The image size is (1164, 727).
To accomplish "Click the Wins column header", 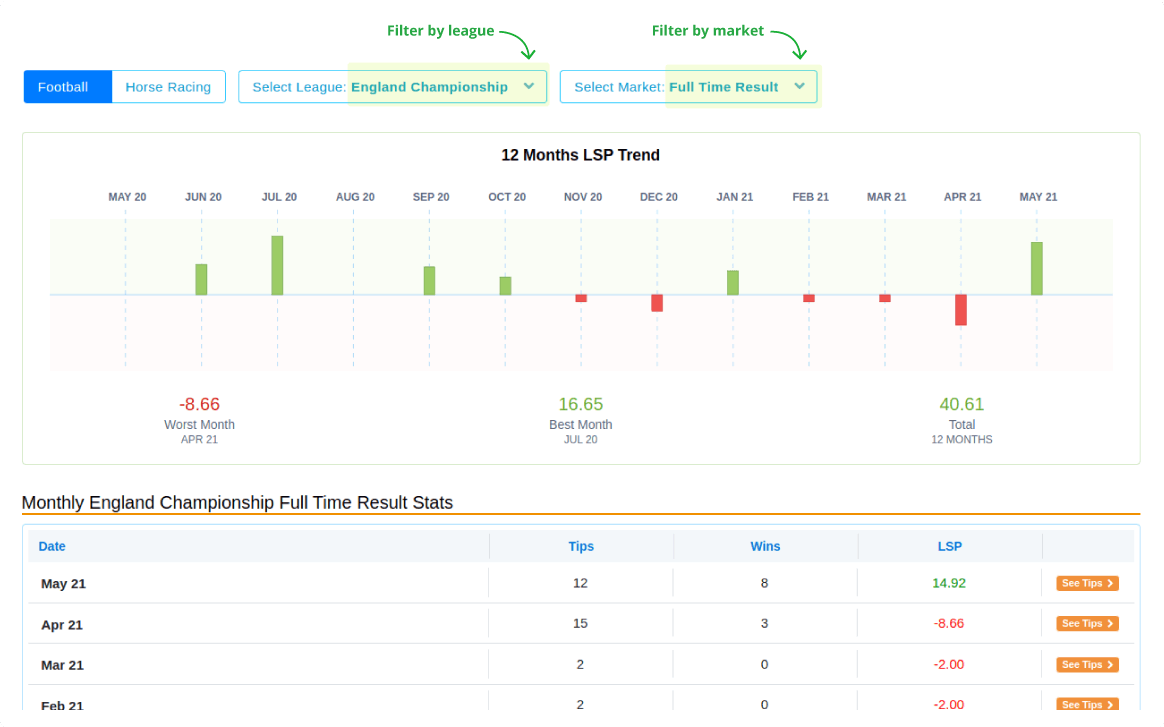I will pyautogui.click(x=765, y=546).
